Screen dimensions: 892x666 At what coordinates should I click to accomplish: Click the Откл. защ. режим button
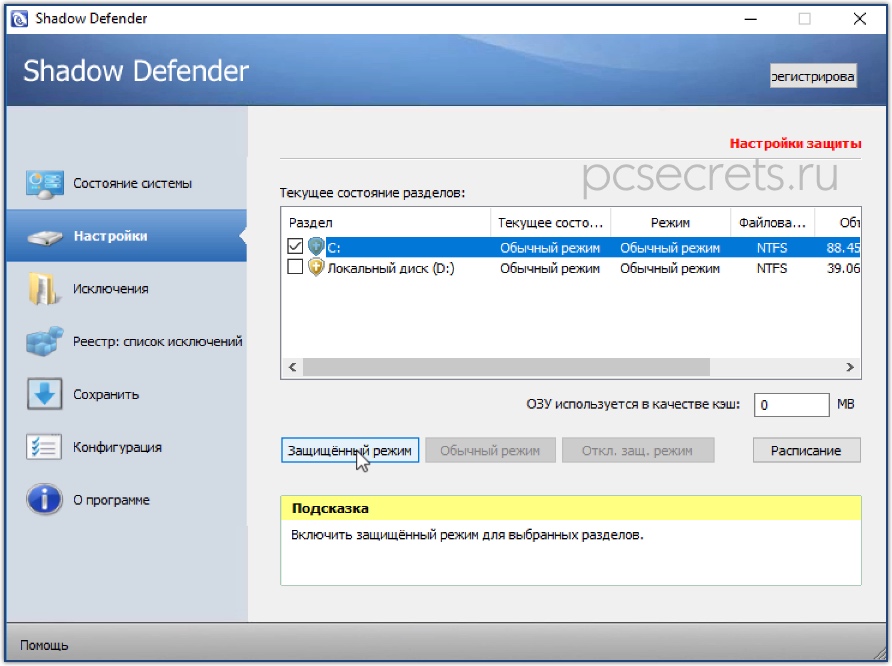click(638, 450)
